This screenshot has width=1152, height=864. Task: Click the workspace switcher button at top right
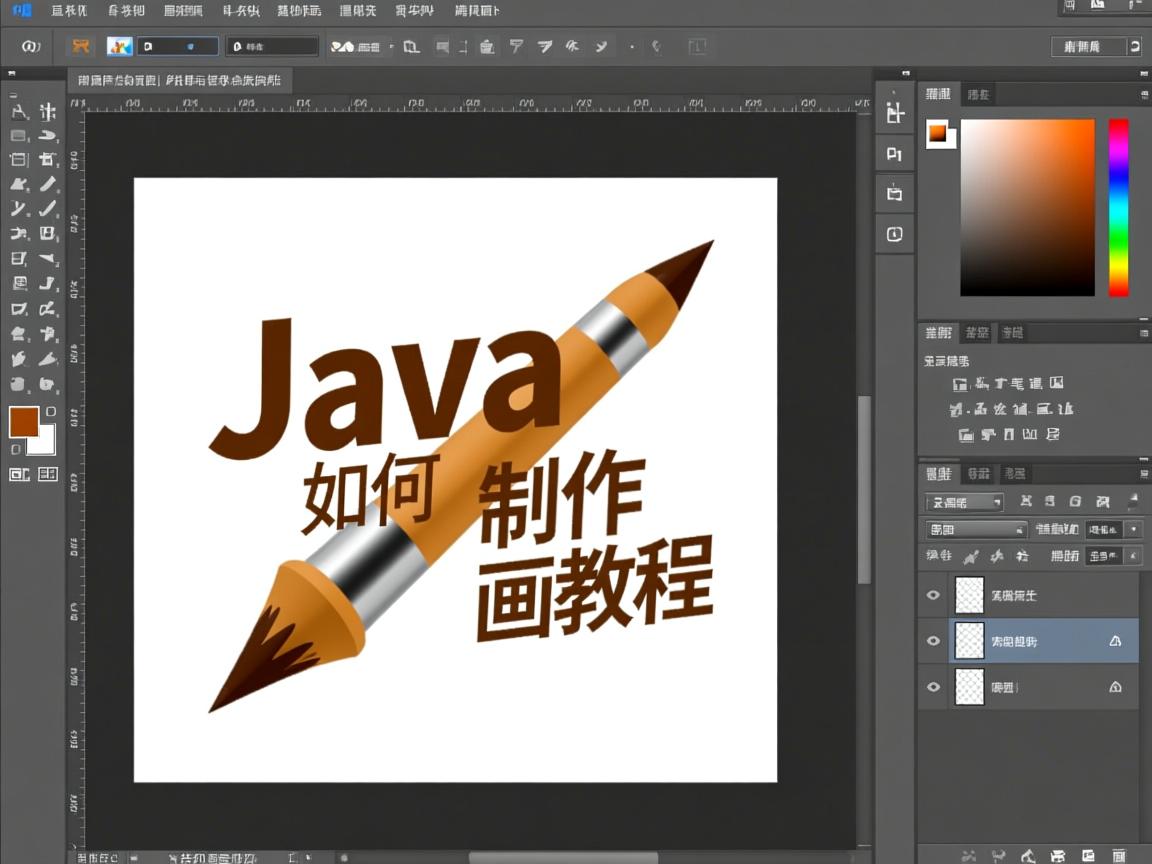pos(1095,45)
